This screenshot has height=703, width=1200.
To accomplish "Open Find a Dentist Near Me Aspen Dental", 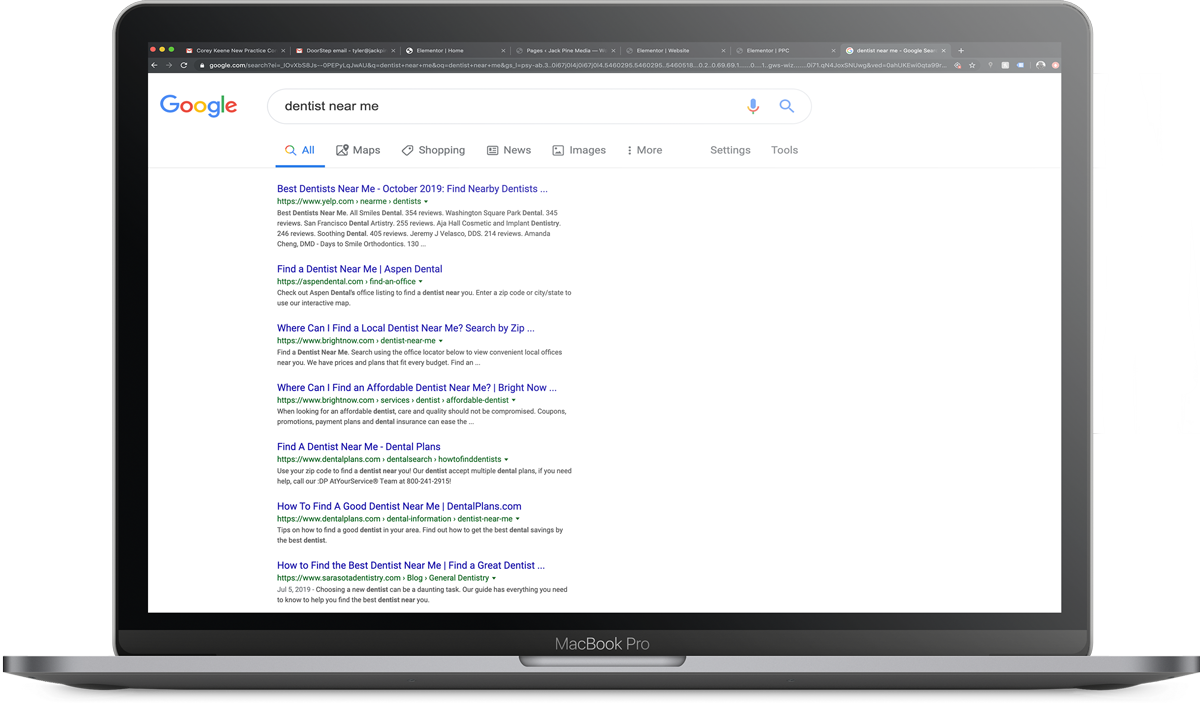I will [359, 269].
